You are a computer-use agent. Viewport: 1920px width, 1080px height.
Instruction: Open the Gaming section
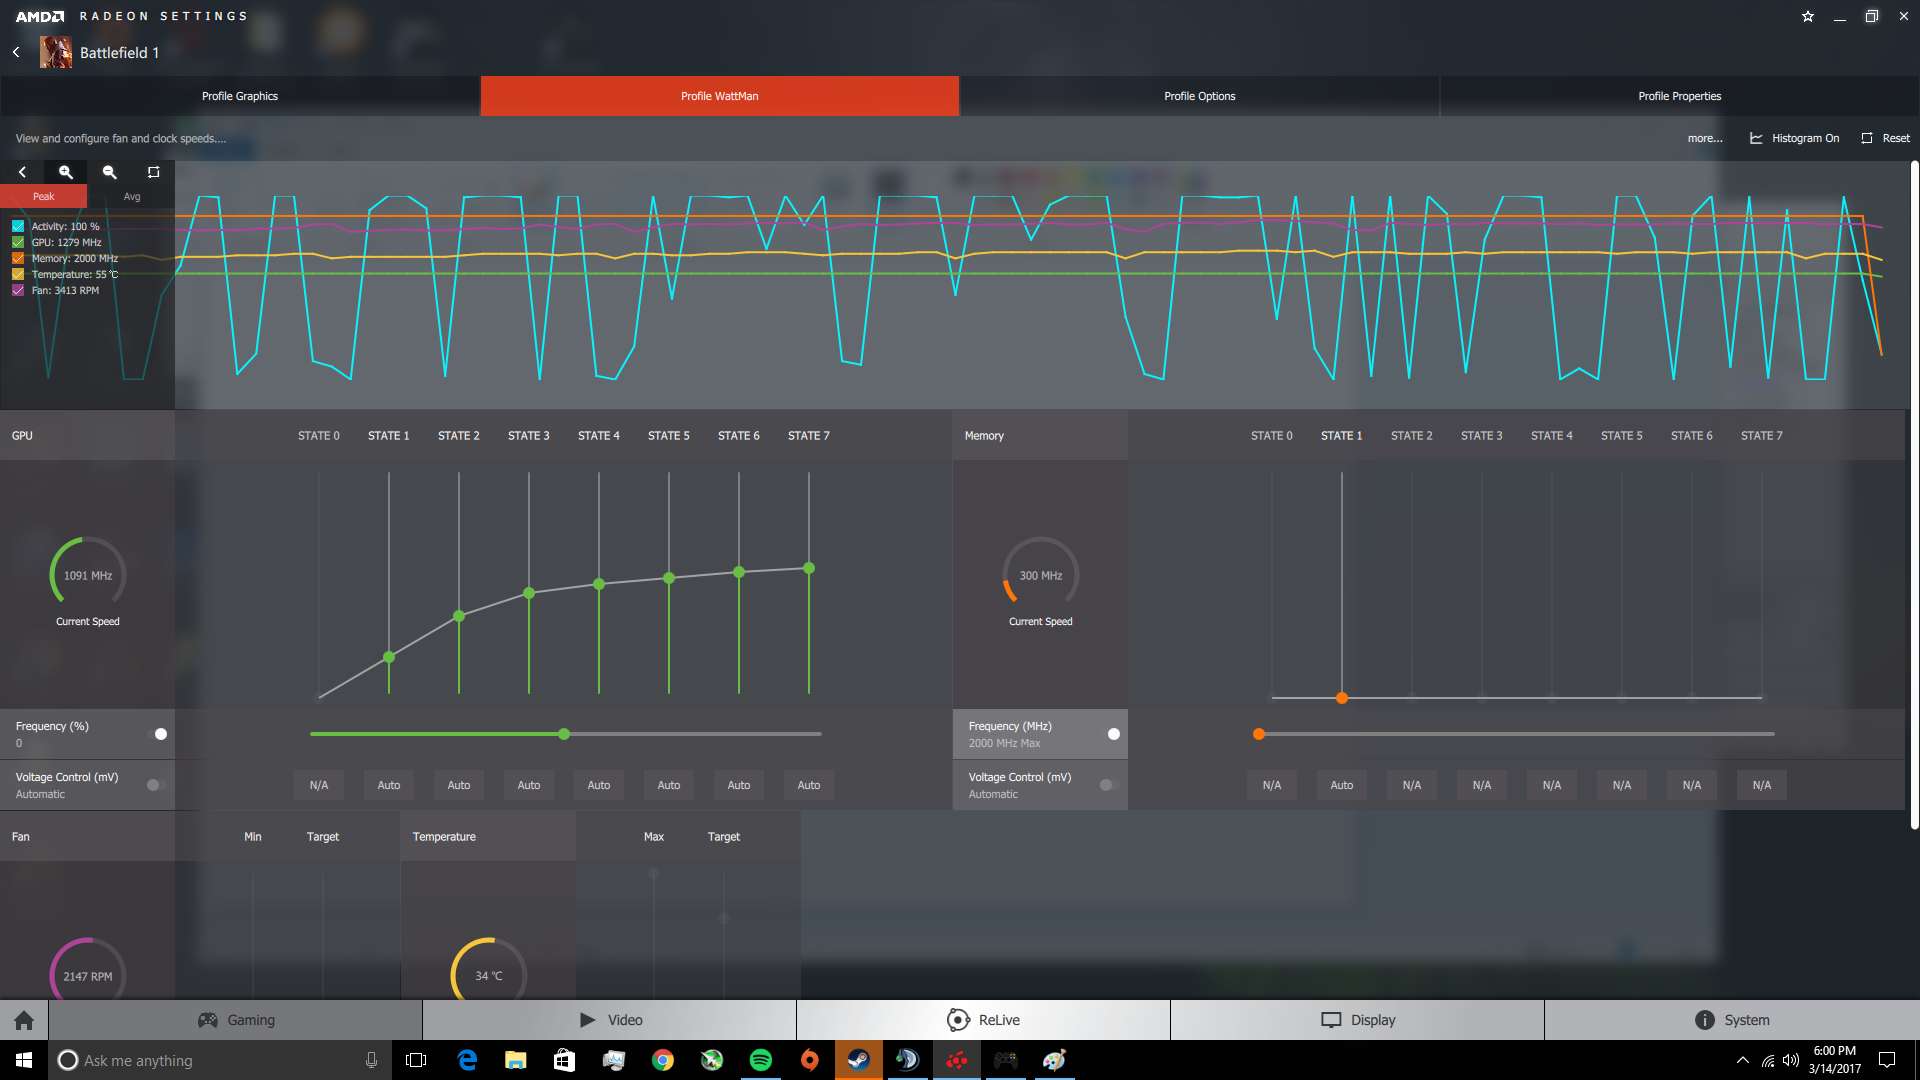point(236,1020)
